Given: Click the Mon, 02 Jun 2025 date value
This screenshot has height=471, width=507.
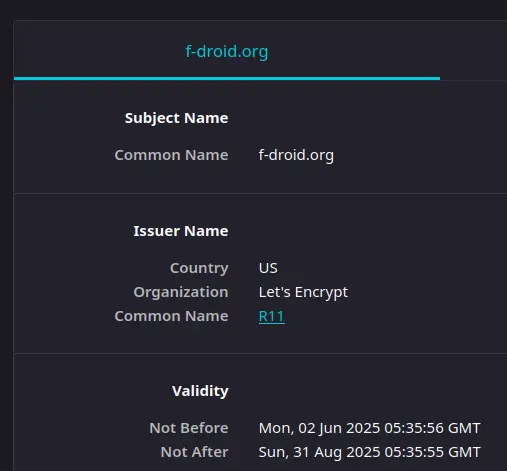Looking at the screenshot, I should (369, 428).
